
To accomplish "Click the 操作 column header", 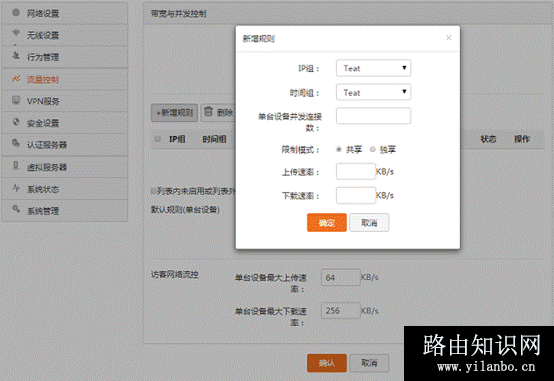I will [x=522, y=139].
